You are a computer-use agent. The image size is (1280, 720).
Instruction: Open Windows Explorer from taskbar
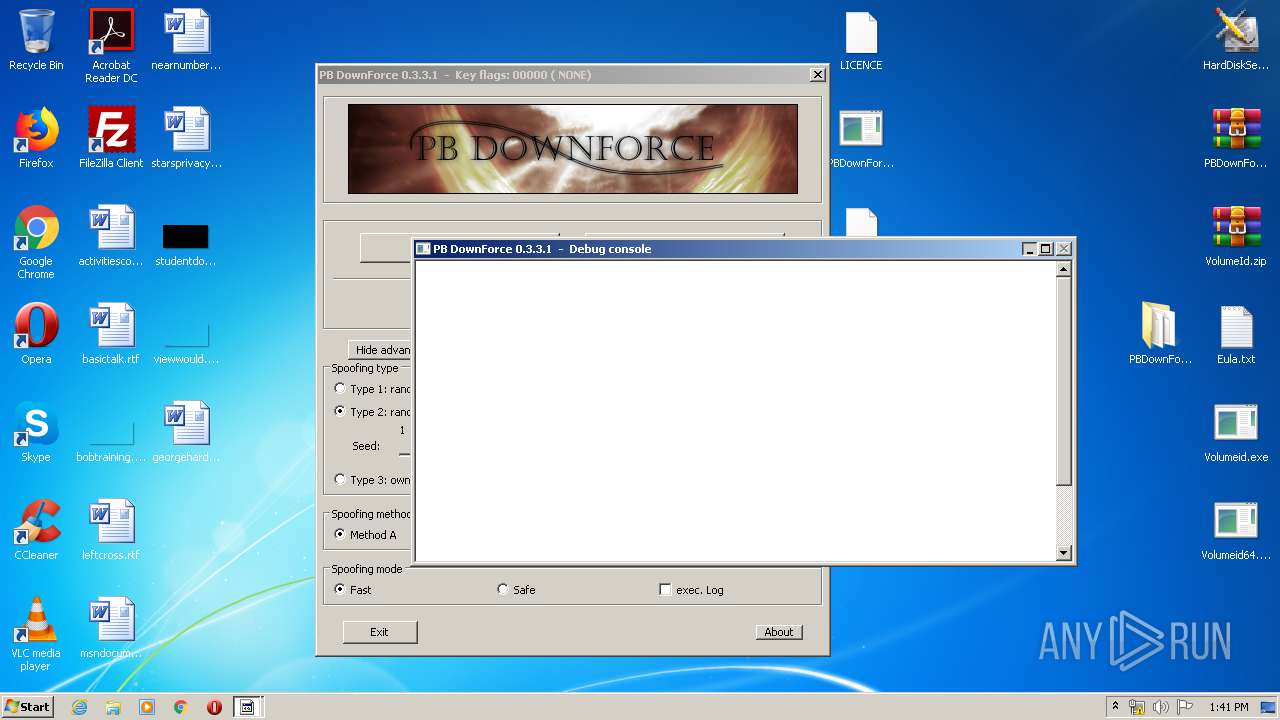click(x=113, y=707)
